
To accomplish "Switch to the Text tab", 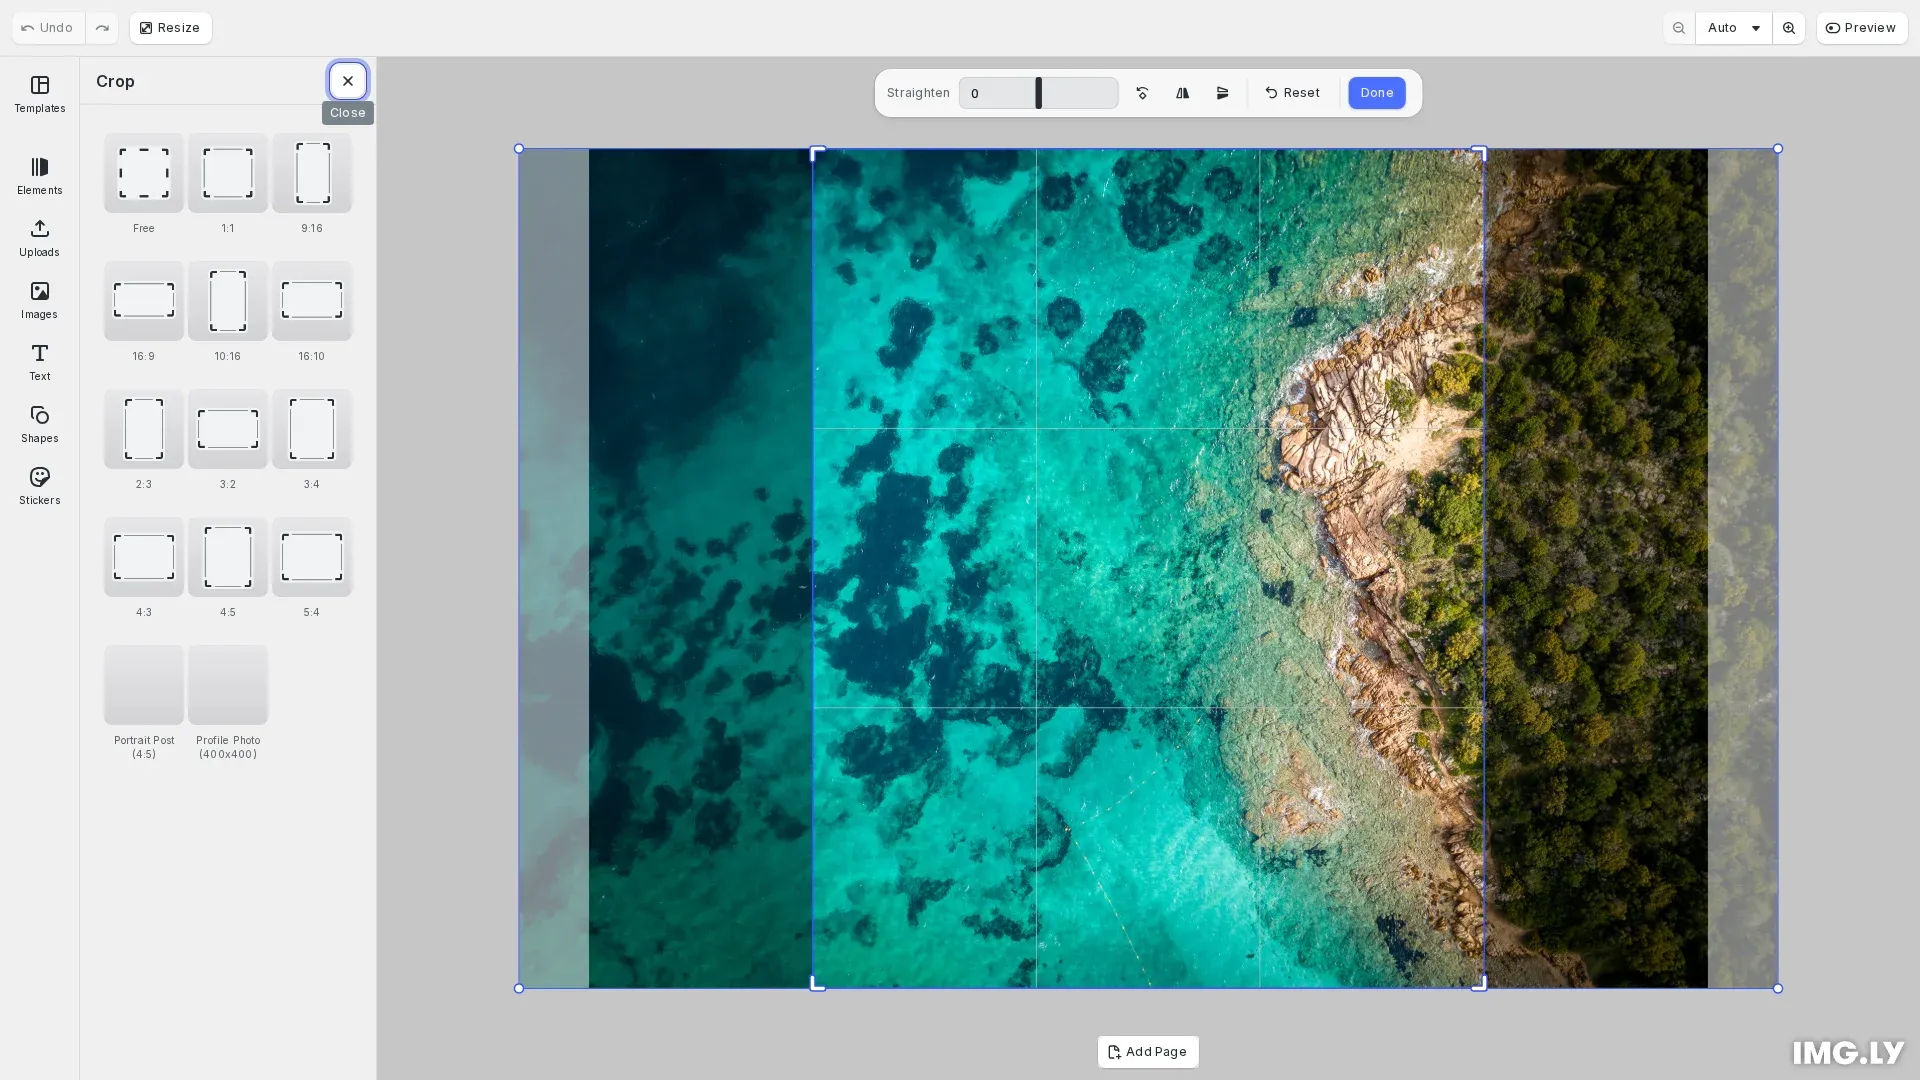I will (x=39, y=362).
